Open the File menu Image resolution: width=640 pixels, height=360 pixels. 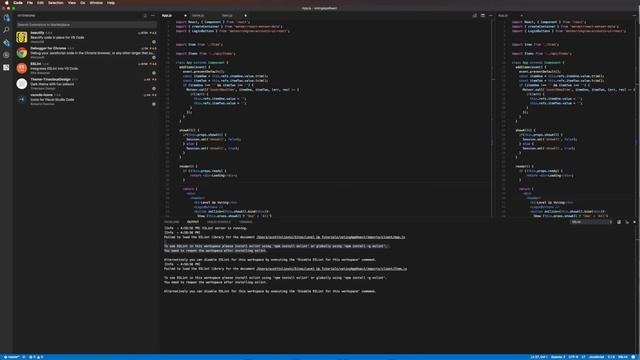coord(30,2)
